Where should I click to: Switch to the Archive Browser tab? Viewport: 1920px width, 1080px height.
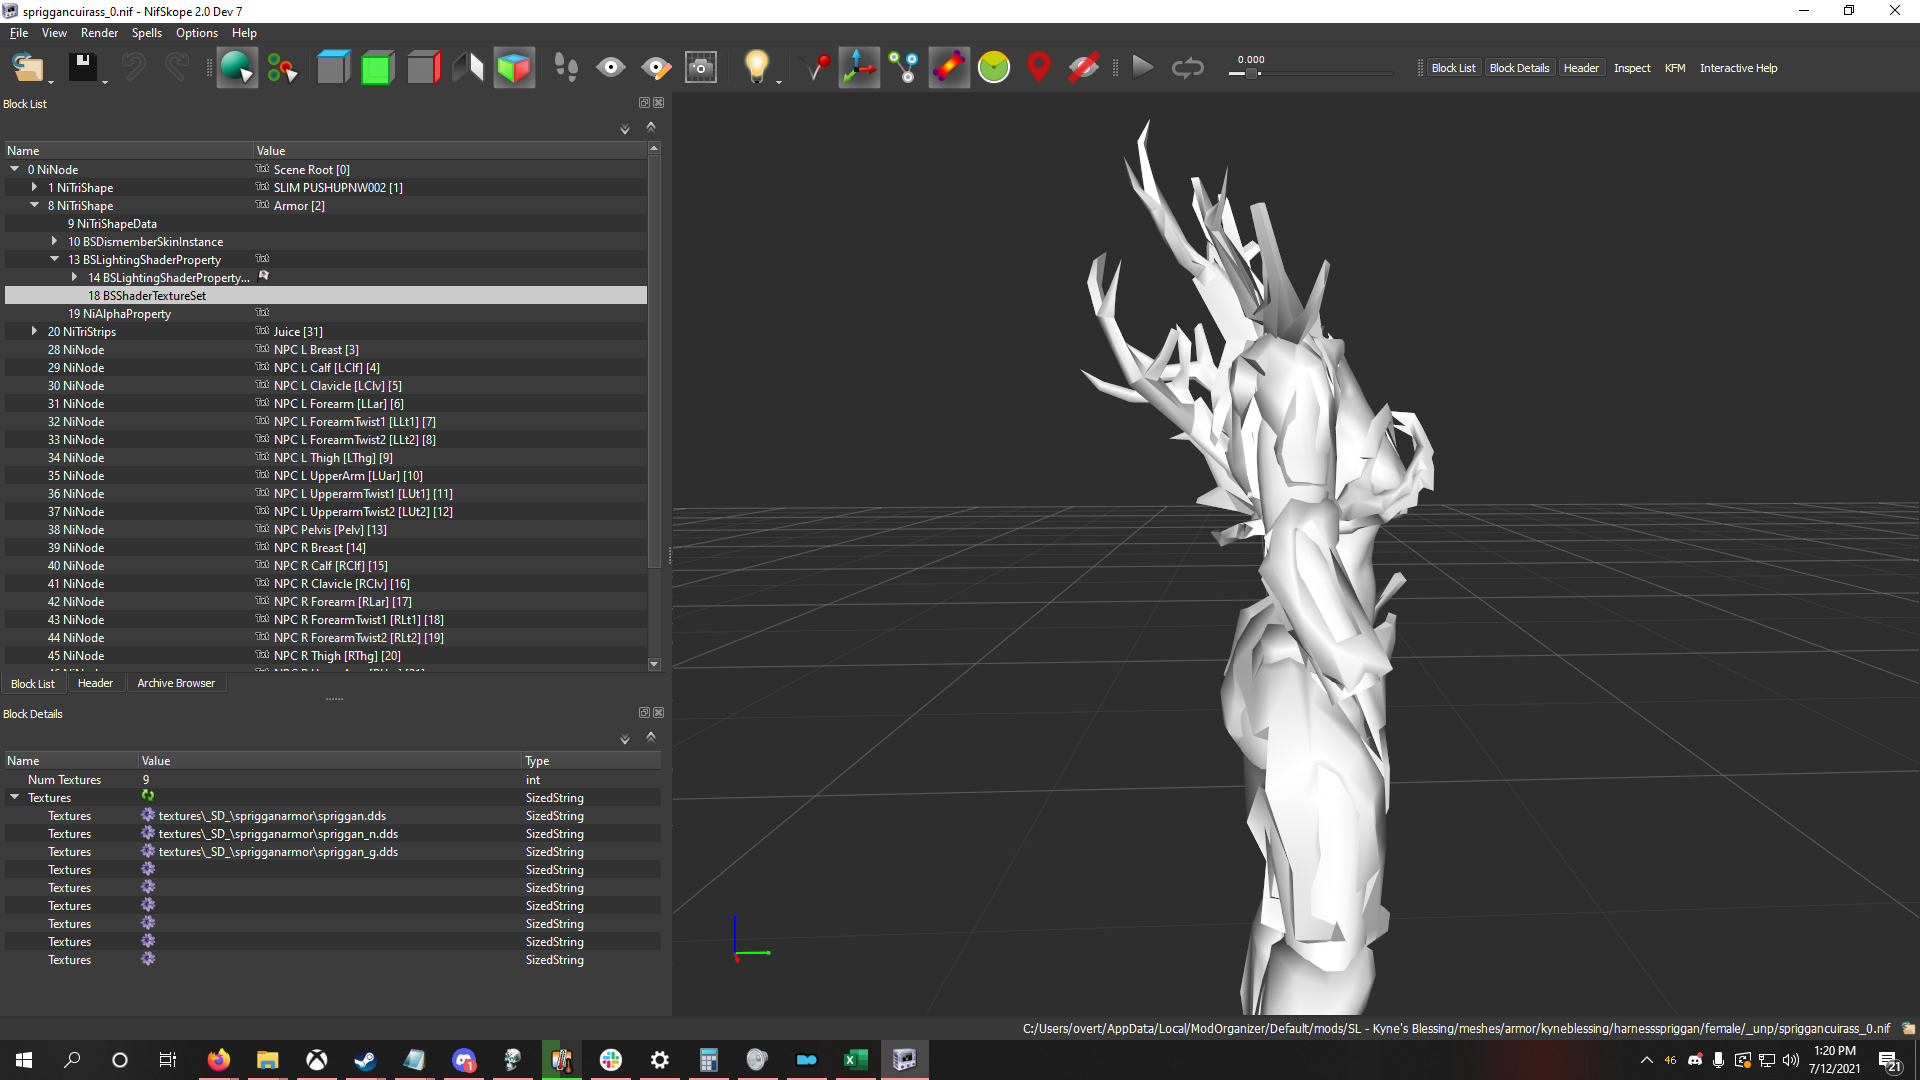pos(176,683)
